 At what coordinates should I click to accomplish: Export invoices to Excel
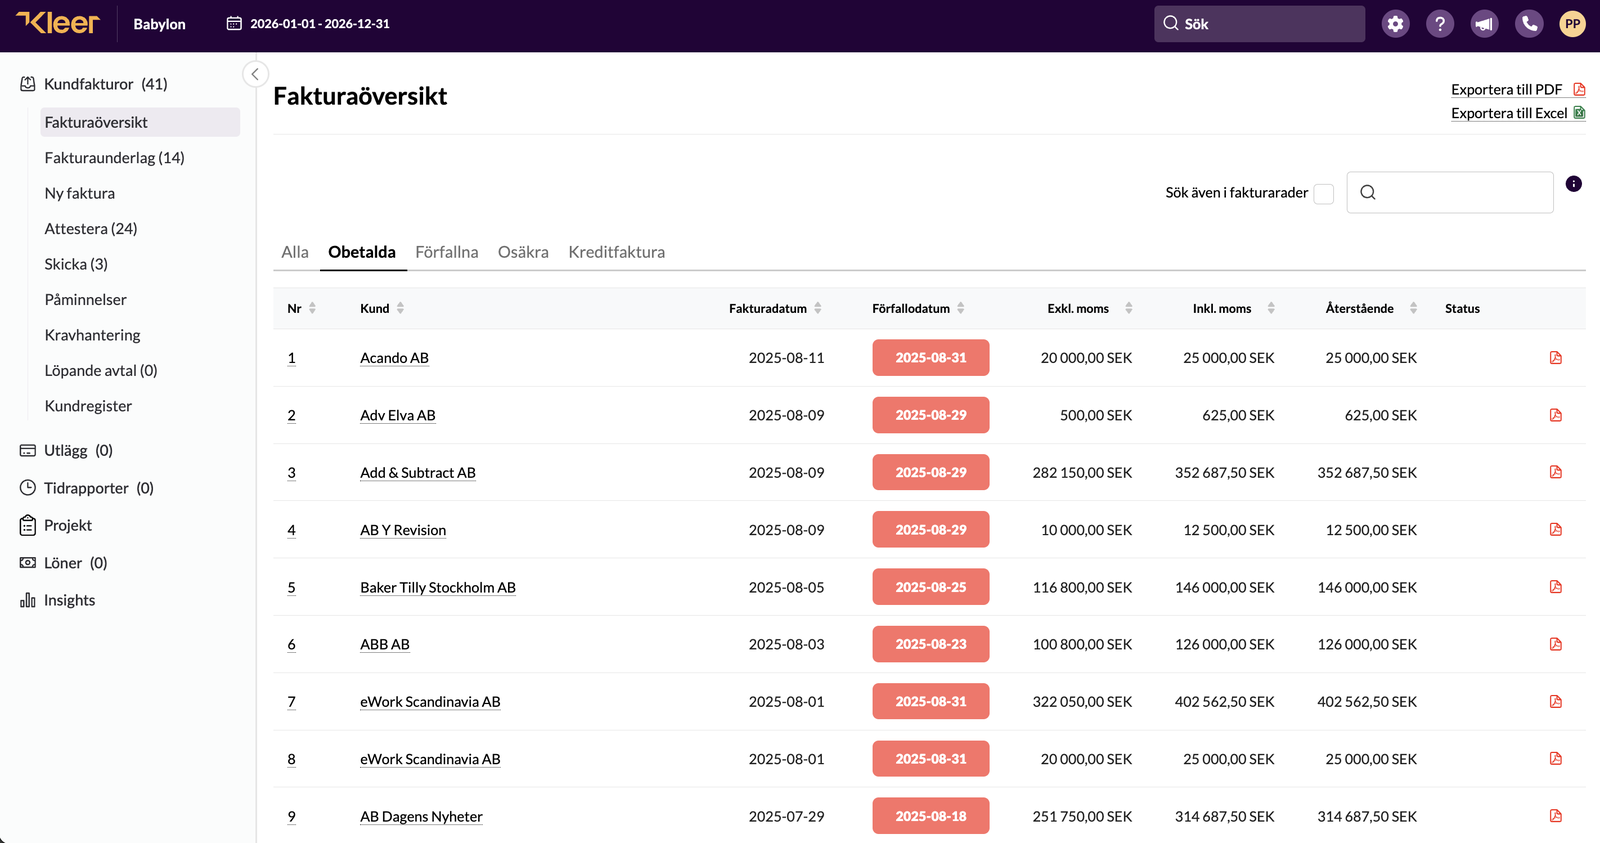tap(1518, 113)
